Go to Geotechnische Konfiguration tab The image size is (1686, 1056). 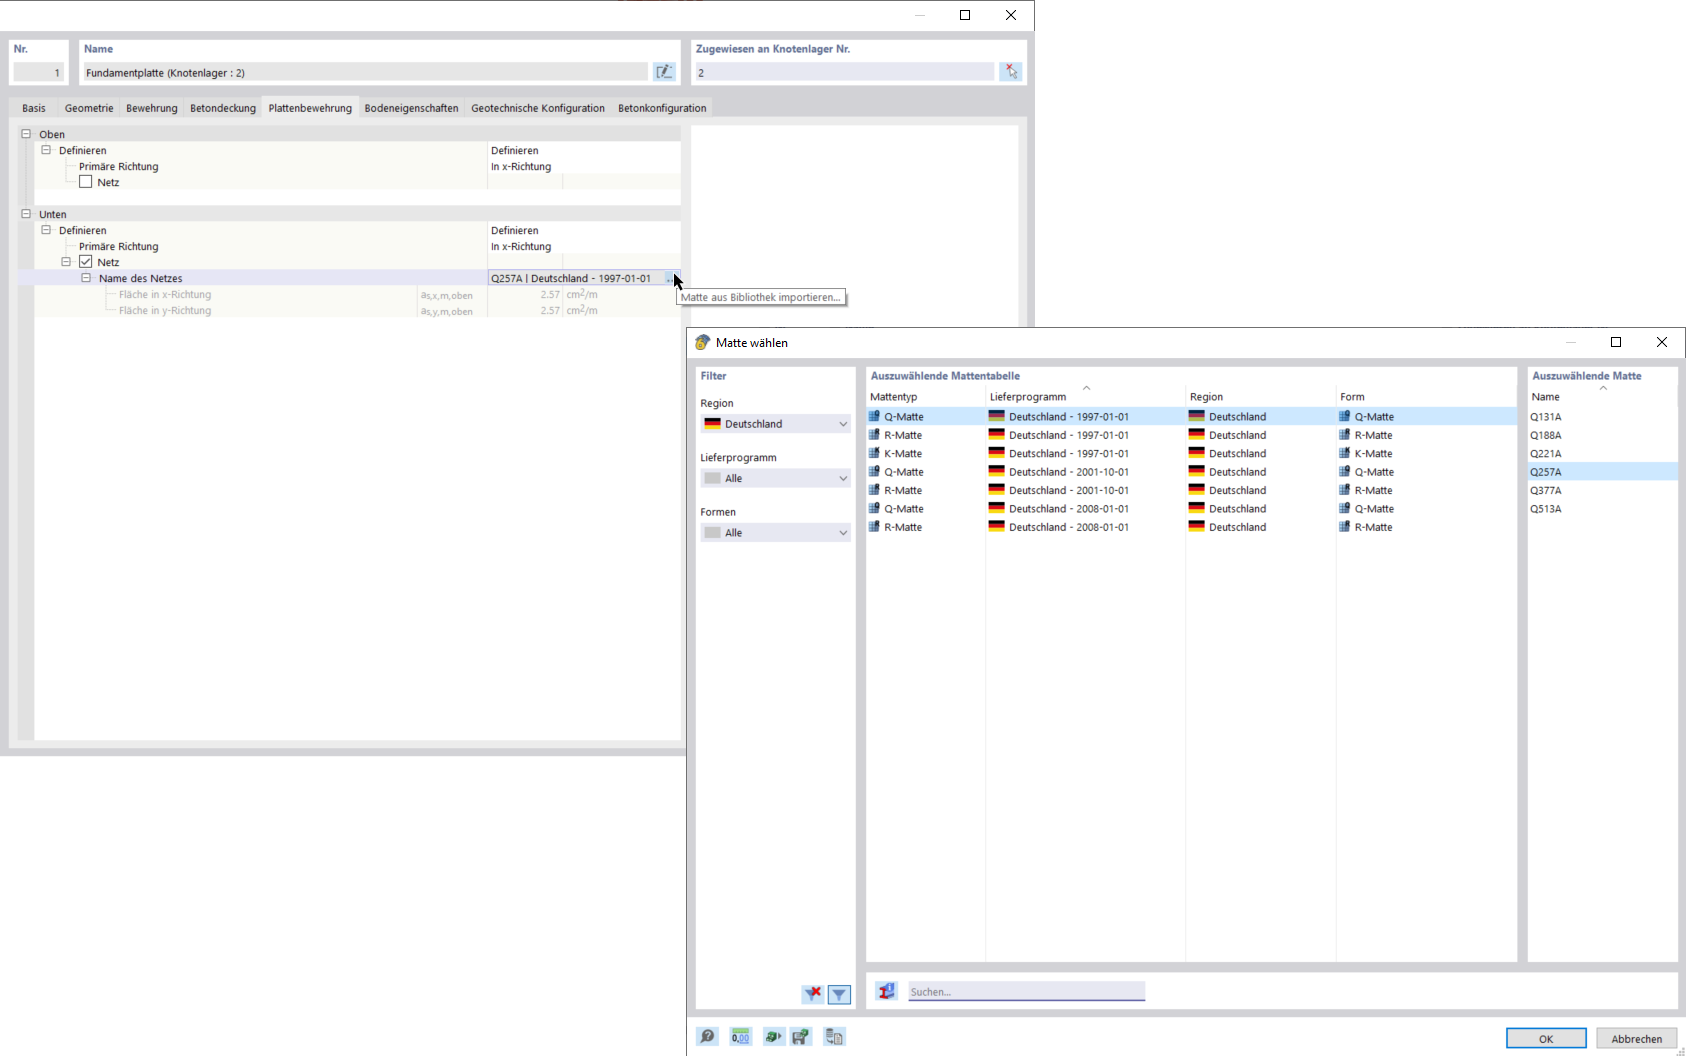point(538,108)
